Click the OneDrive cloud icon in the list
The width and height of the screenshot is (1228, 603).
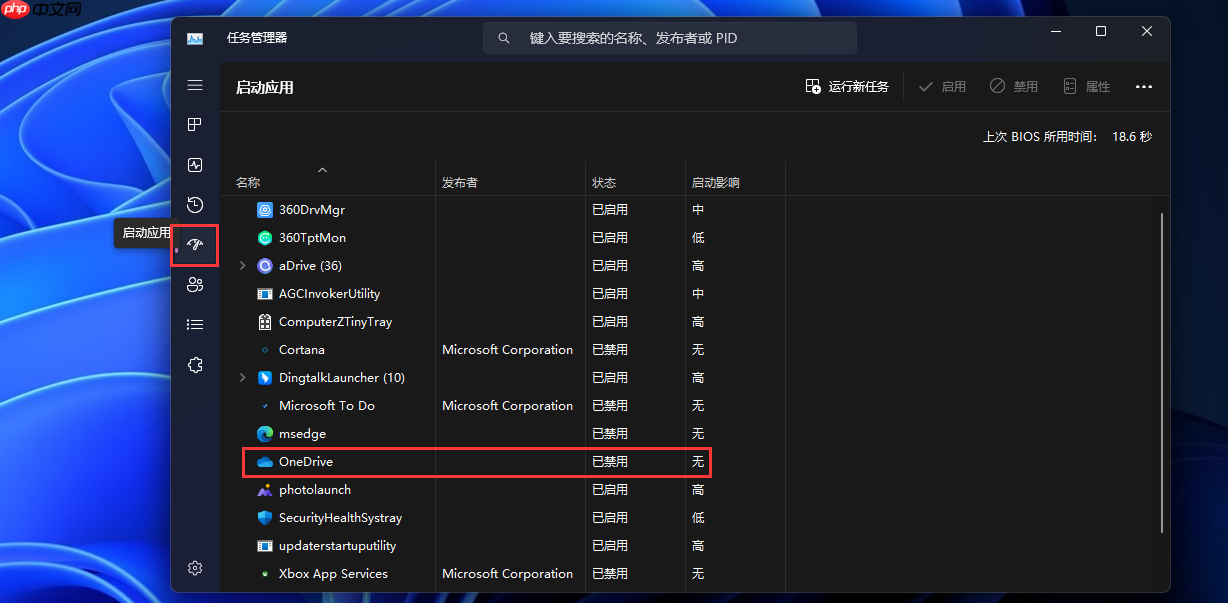[x=264, y=461]
